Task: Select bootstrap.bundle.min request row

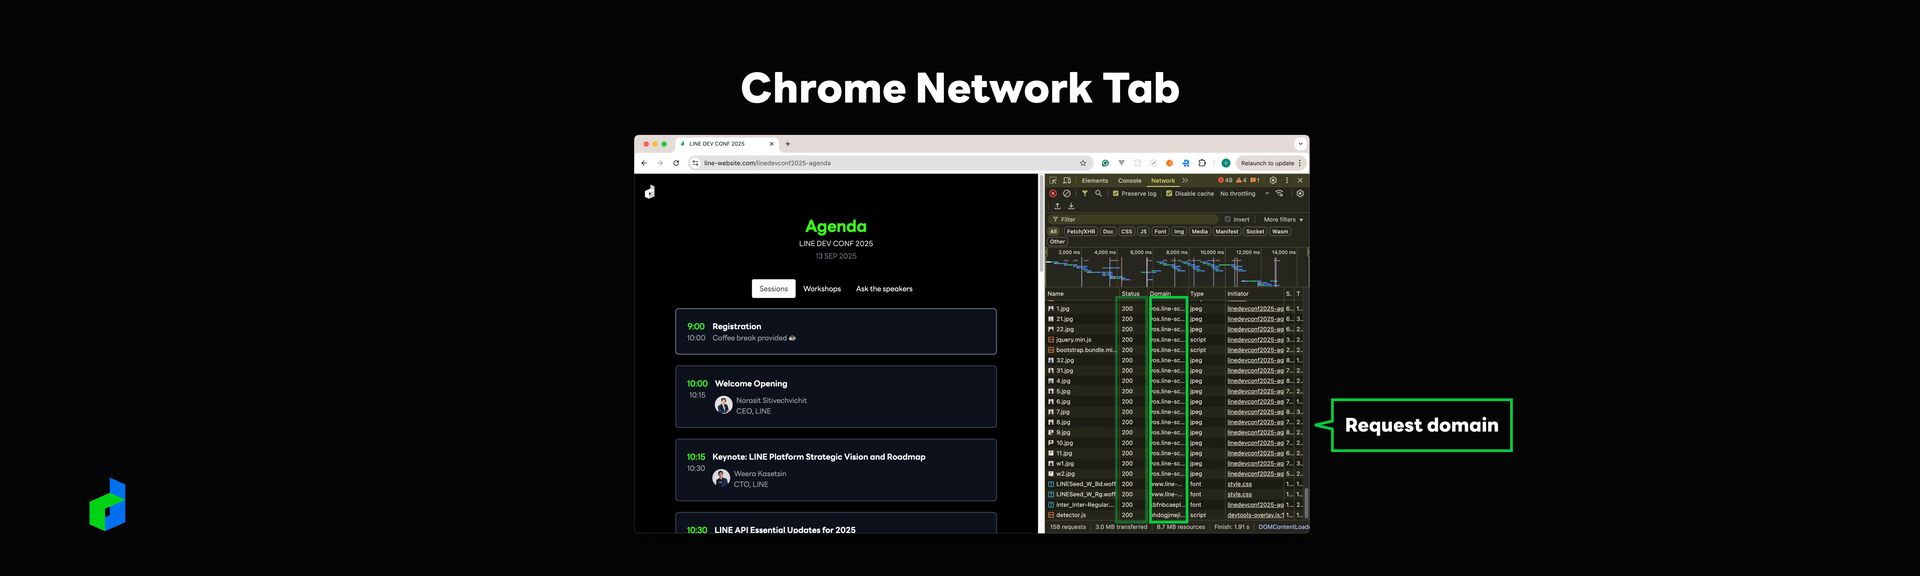Action: coord(1174,350)
